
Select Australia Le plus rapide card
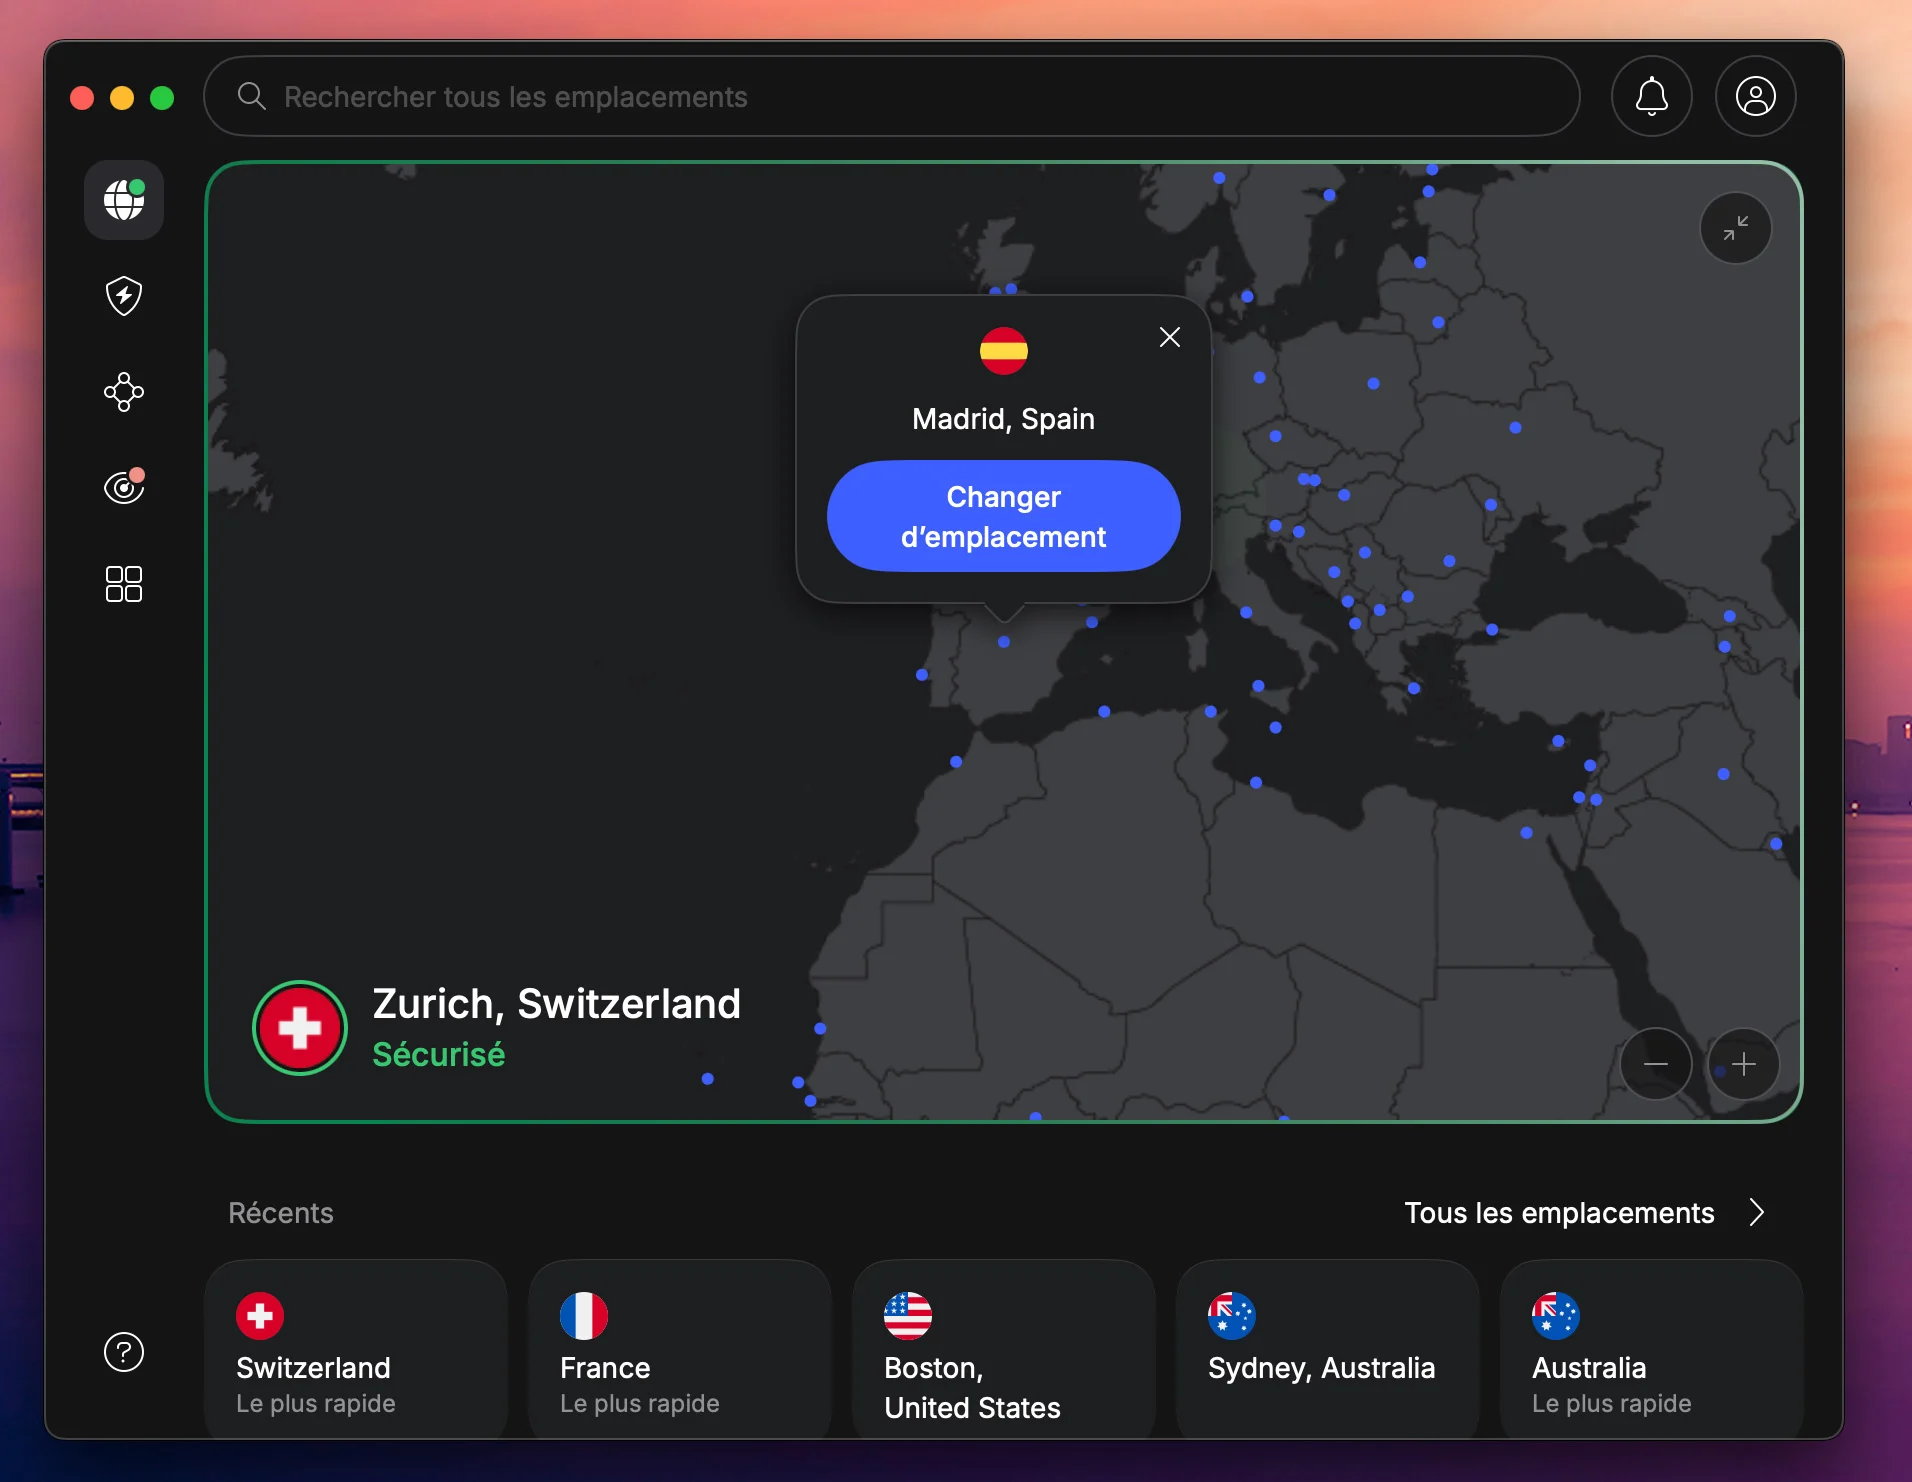[x=1652, y=1350]
